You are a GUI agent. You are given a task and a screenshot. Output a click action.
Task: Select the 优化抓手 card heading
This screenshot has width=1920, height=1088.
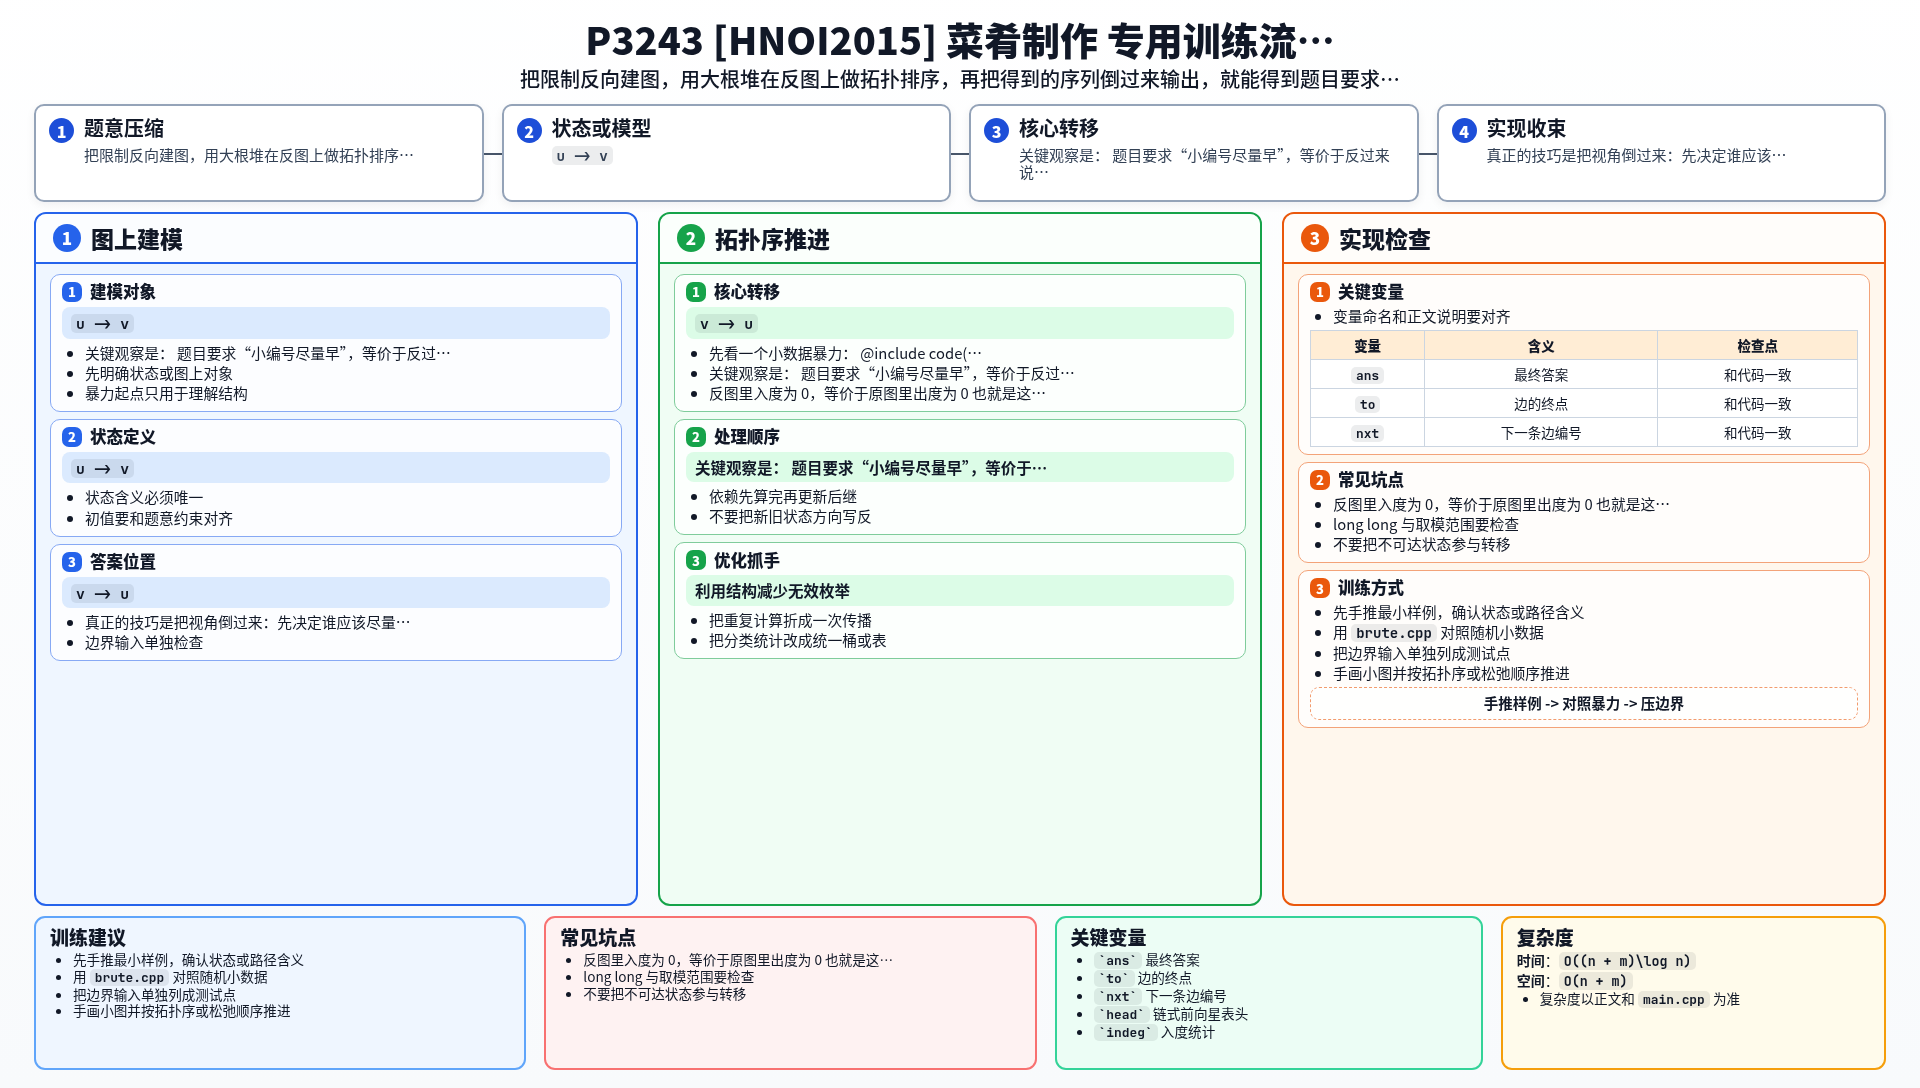click(x=746, y=561)
